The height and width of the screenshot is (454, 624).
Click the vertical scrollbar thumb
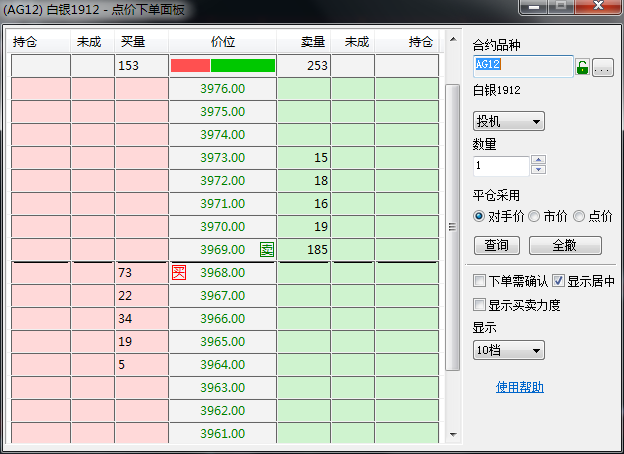(452, 227)
